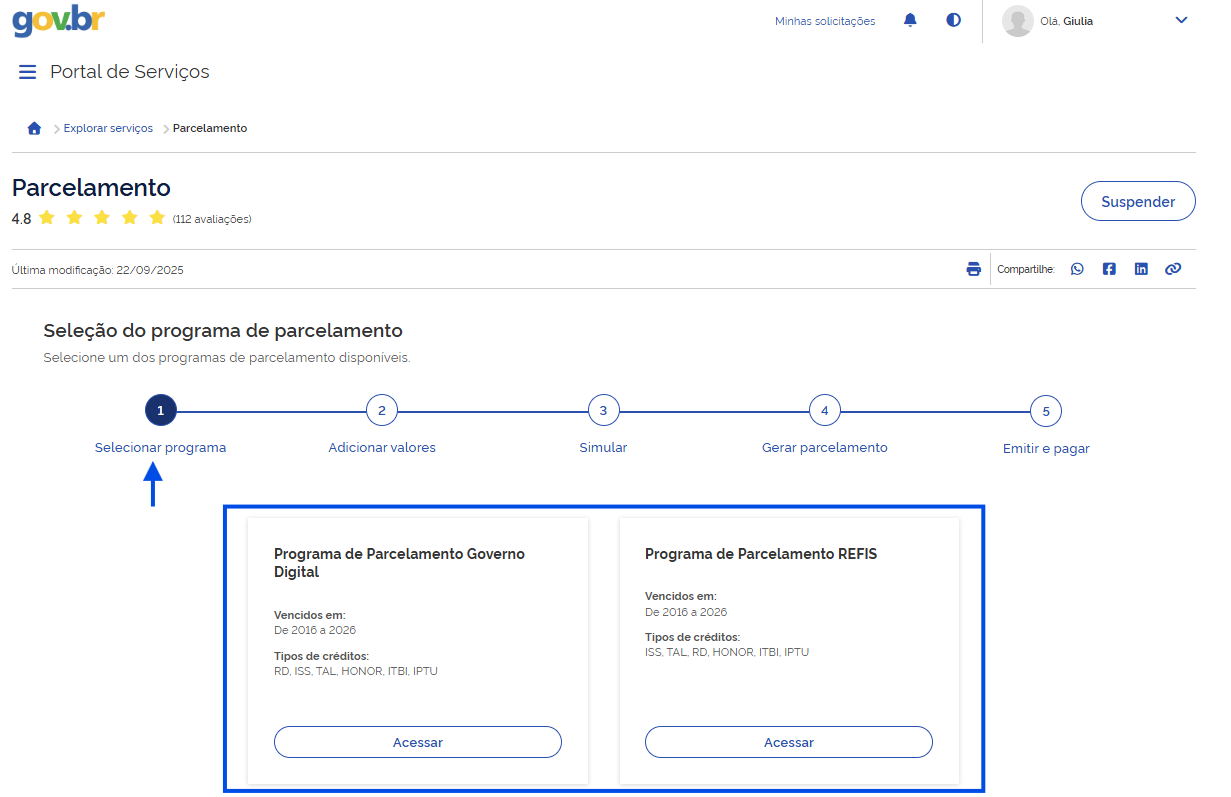Open the gov.br home logo

click(59, 20)
